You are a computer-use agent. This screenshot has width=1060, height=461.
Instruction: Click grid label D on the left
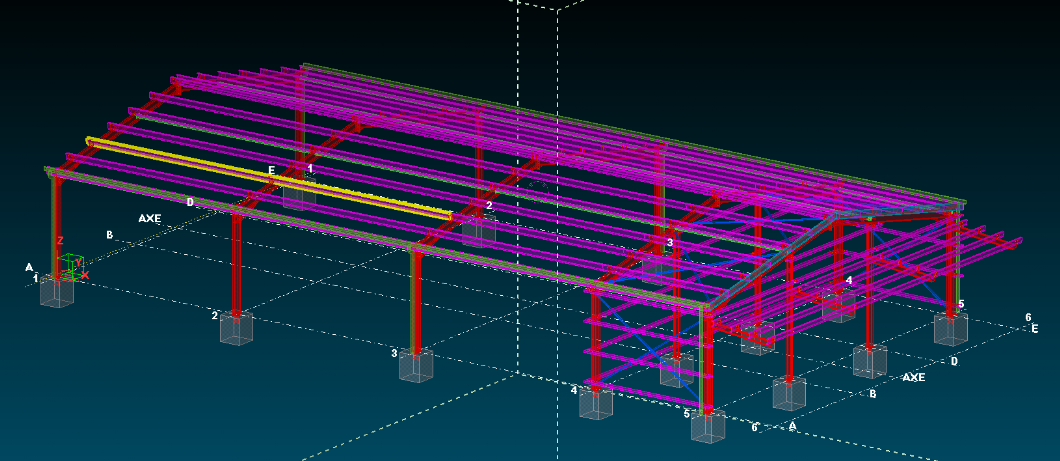point(190,202)
